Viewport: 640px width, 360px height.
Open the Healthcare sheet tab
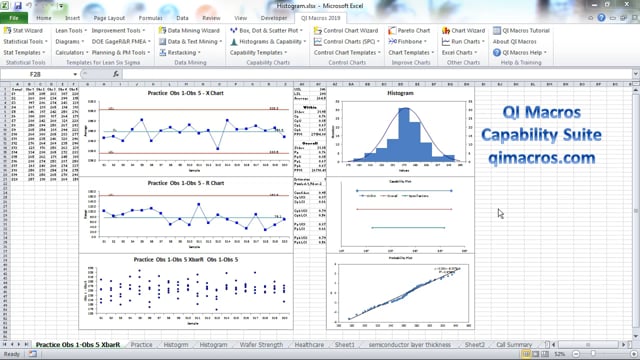[x=309, y=344]
